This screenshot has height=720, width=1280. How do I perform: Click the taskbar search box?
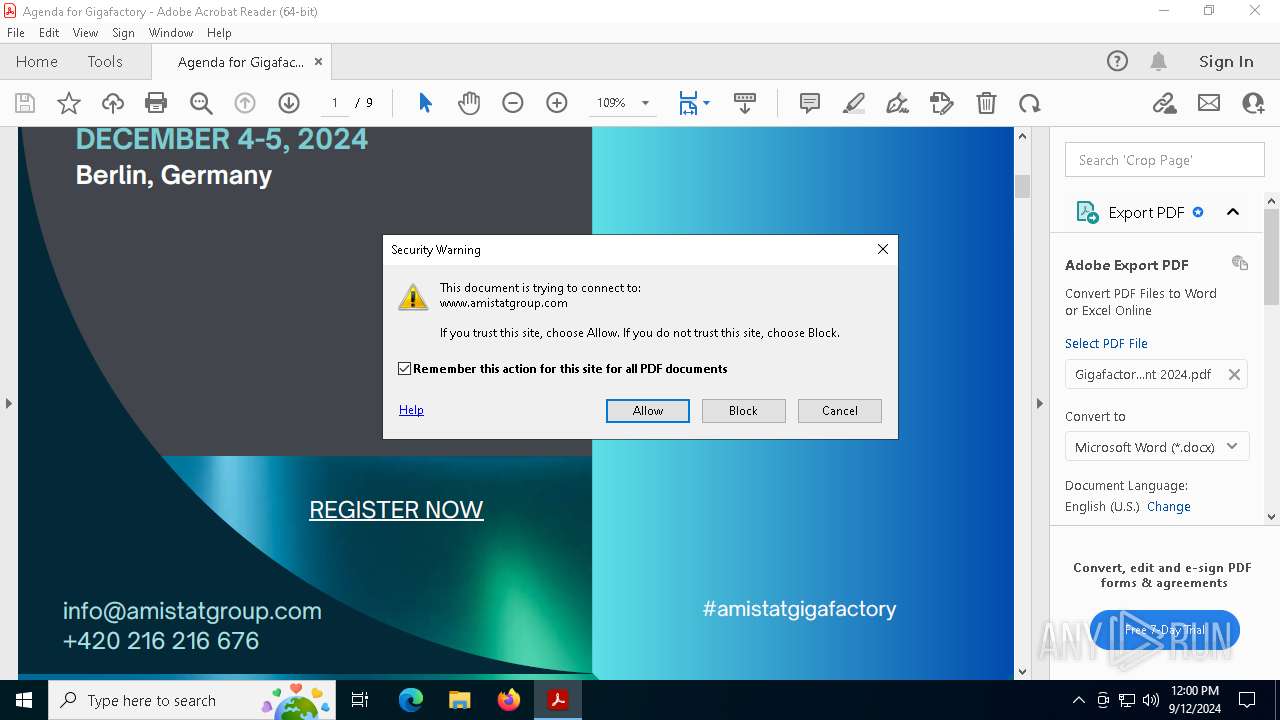pos(192,700)
